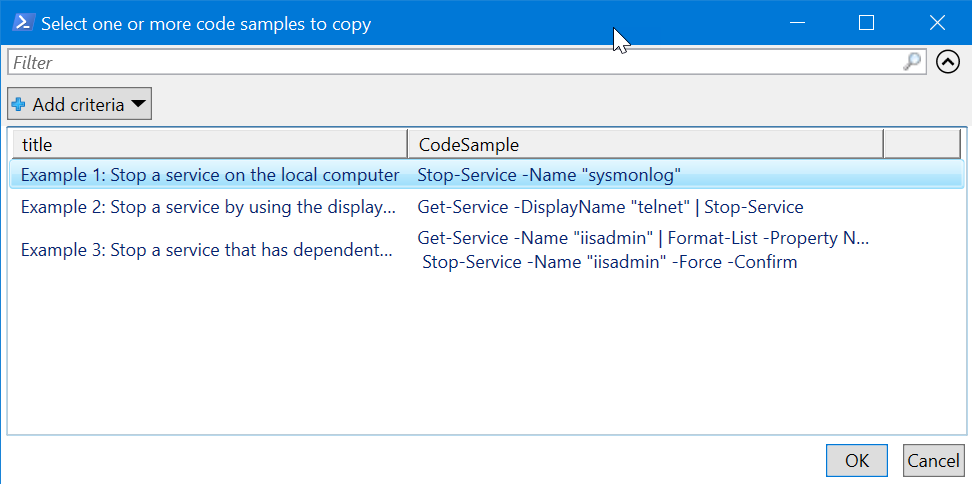Minimize the code samples window

(798, 23)
